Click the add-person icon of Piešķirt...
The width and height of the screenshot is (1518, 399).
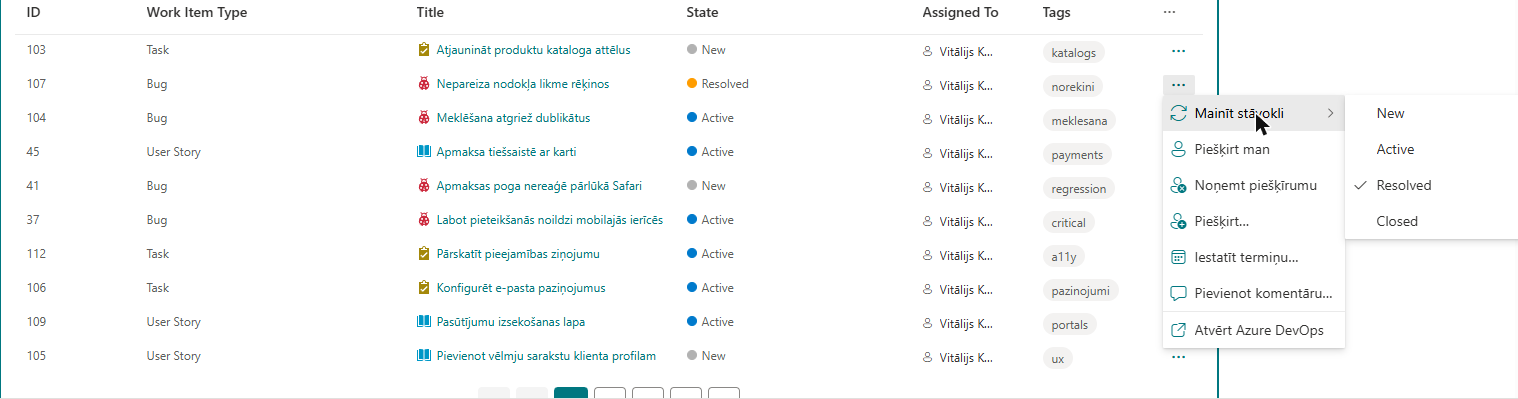pos(1178,221)
